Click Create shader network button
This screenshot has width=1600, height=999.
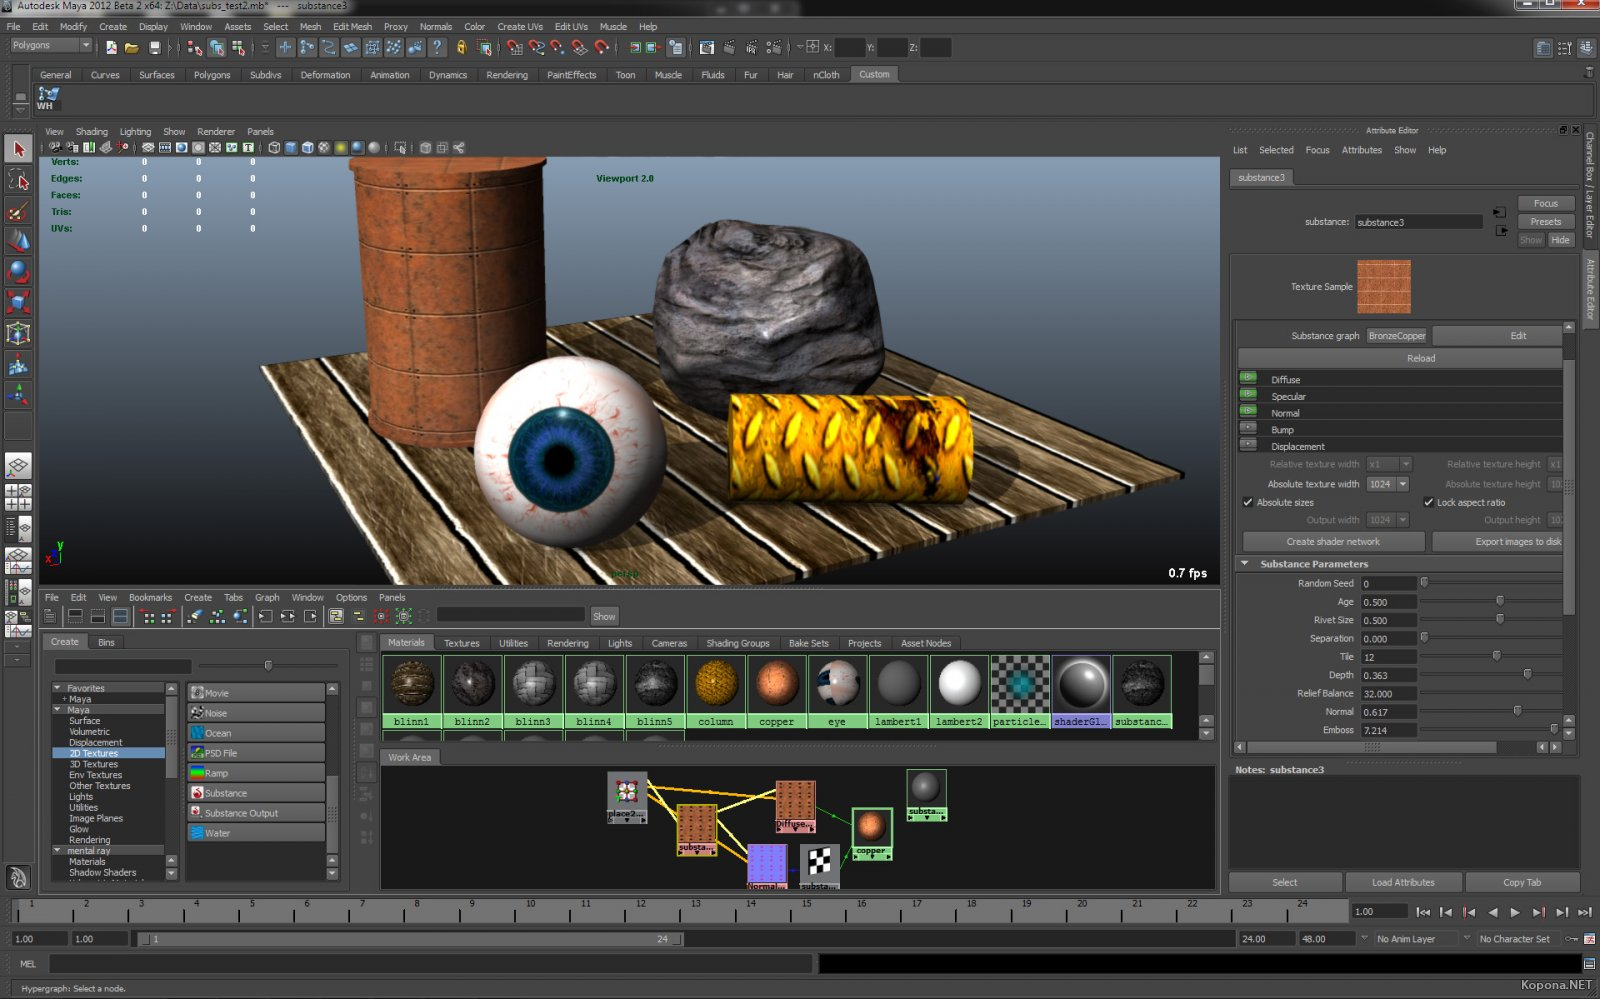point(1333,542)
